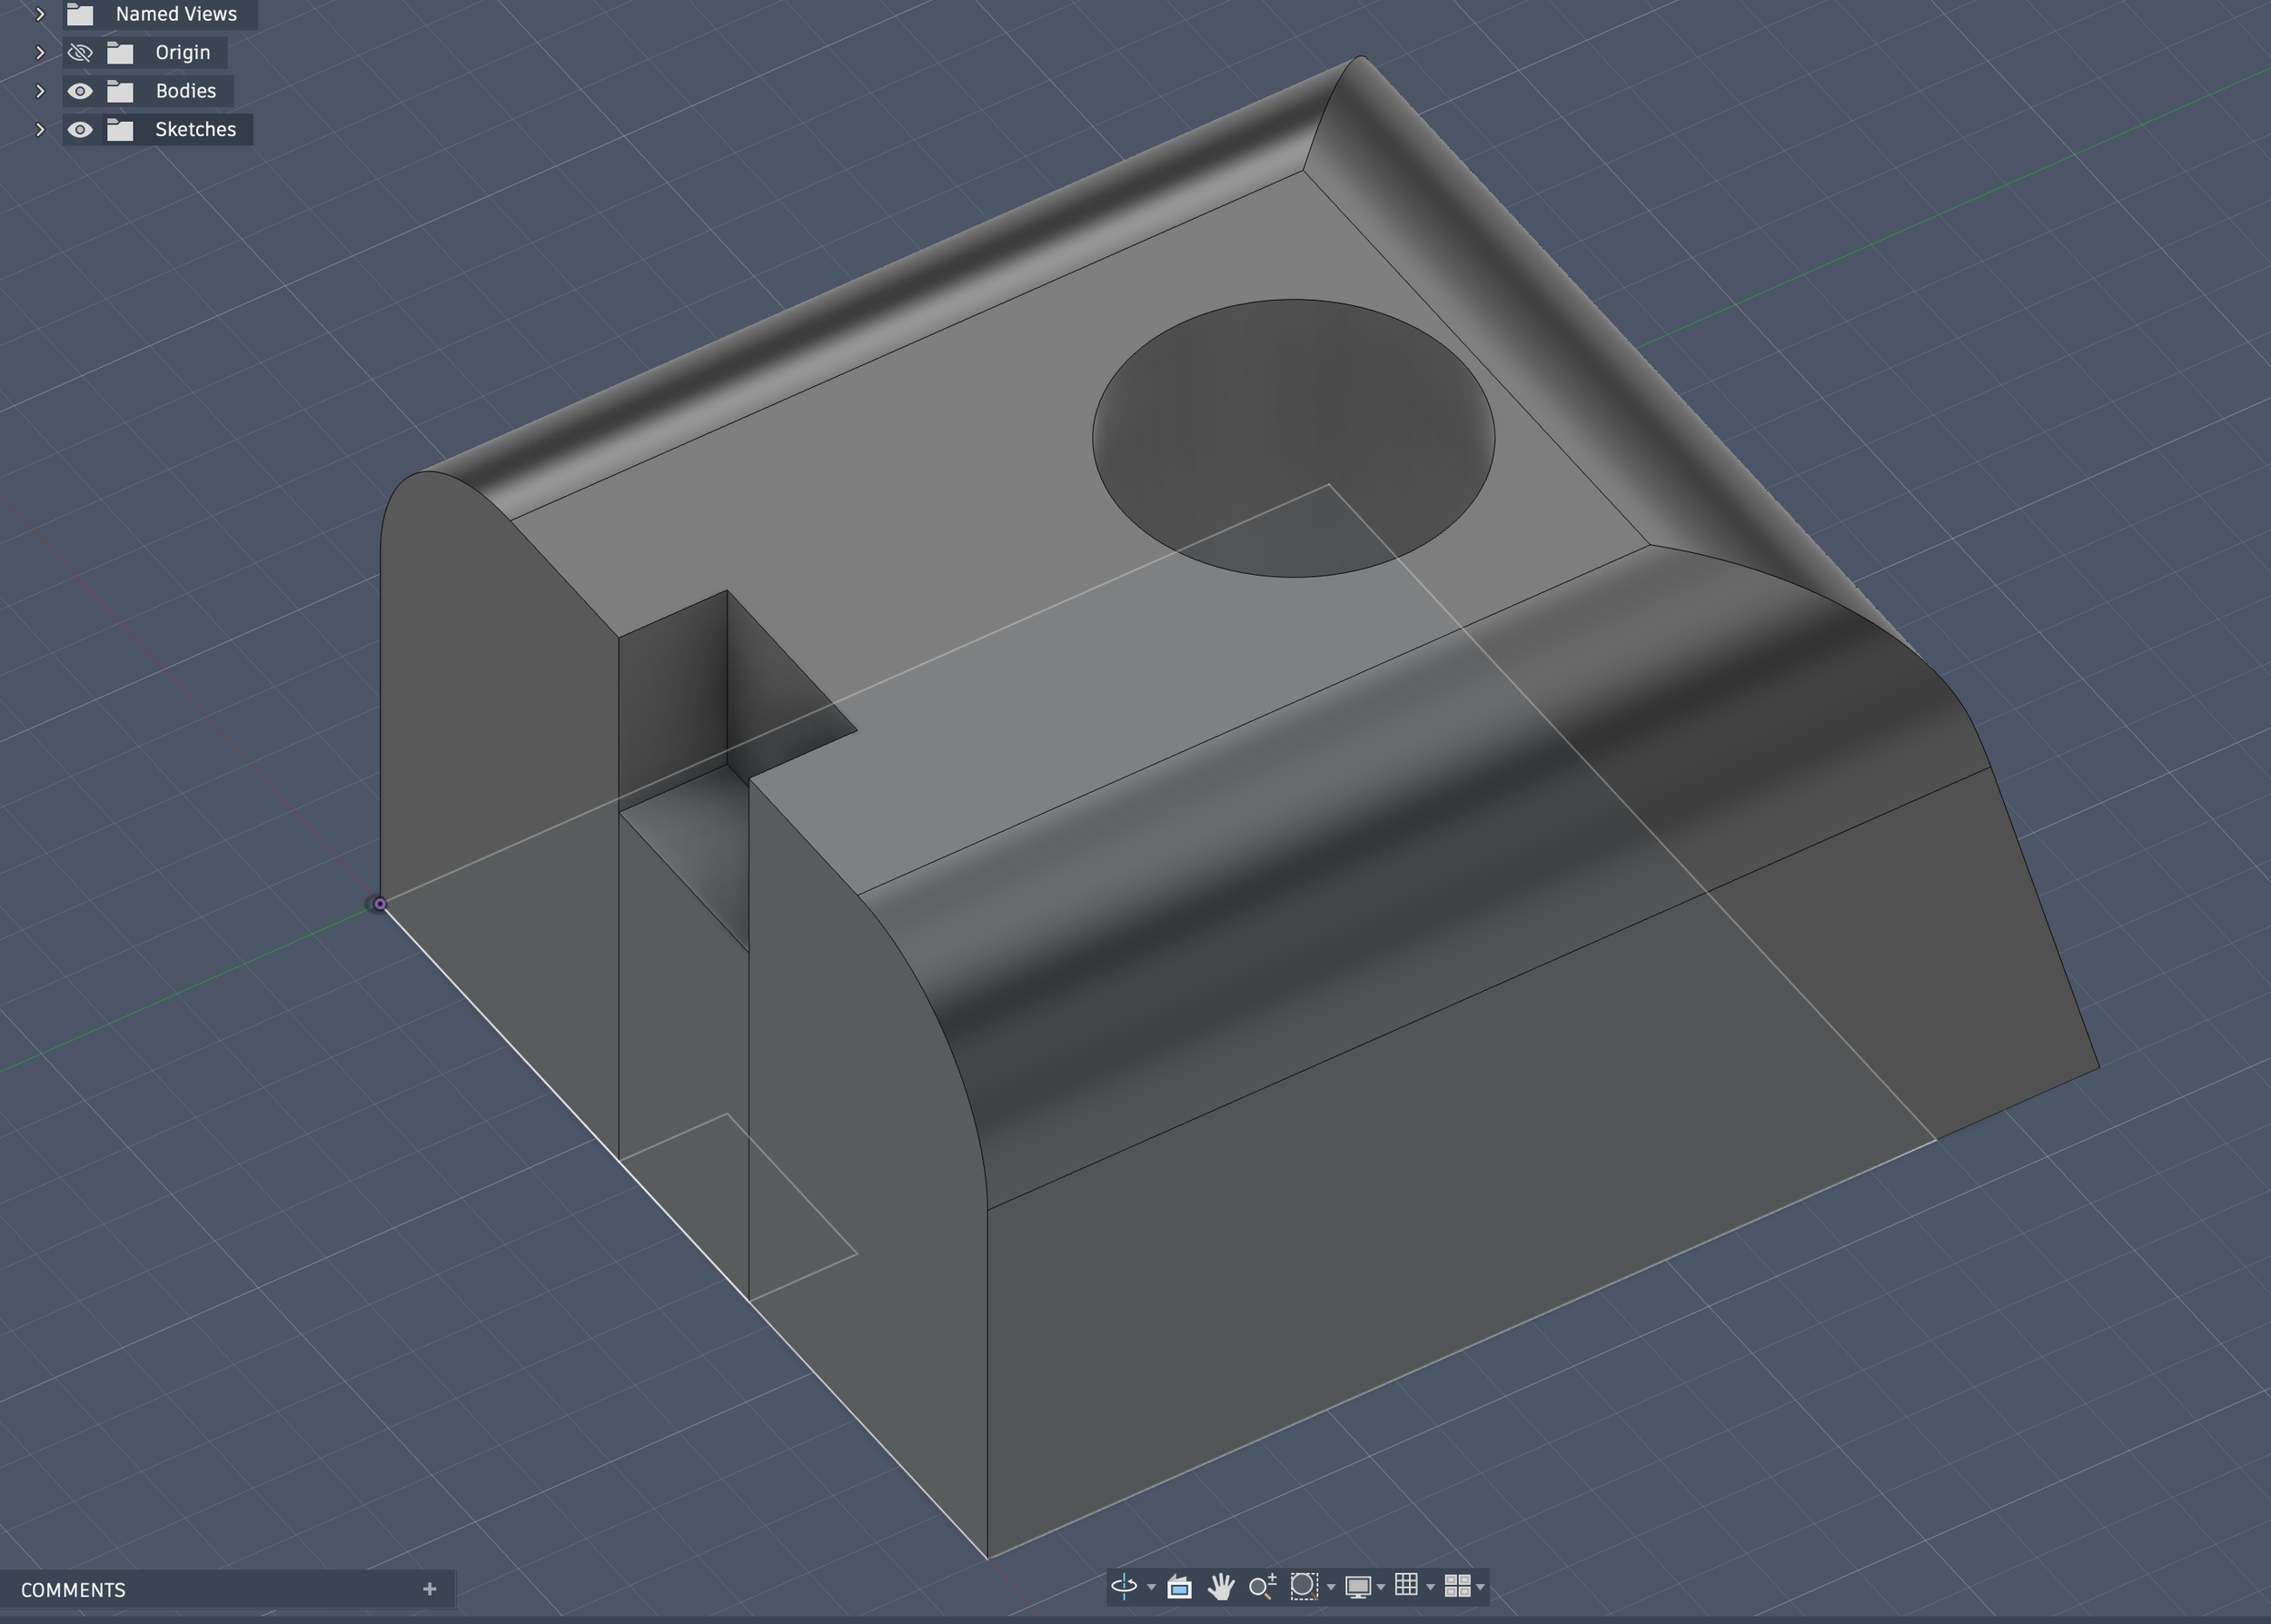Show the hidden Origin folder
The height and width of the screenshot is (1624, 2271).
click(x=80, y=52)
